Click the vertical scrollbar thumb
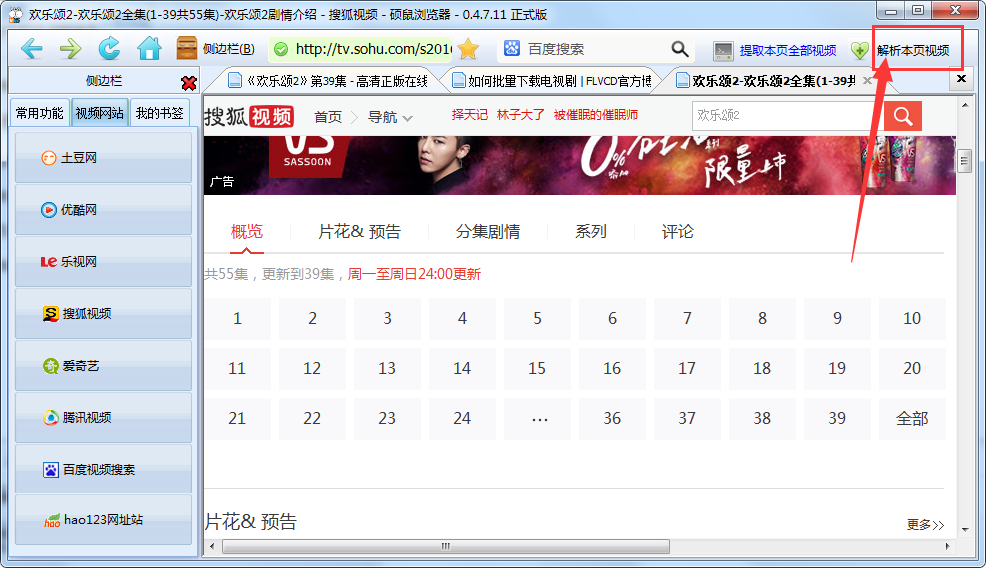The width and height of the screenshot is (986, 568). [965, 161]
